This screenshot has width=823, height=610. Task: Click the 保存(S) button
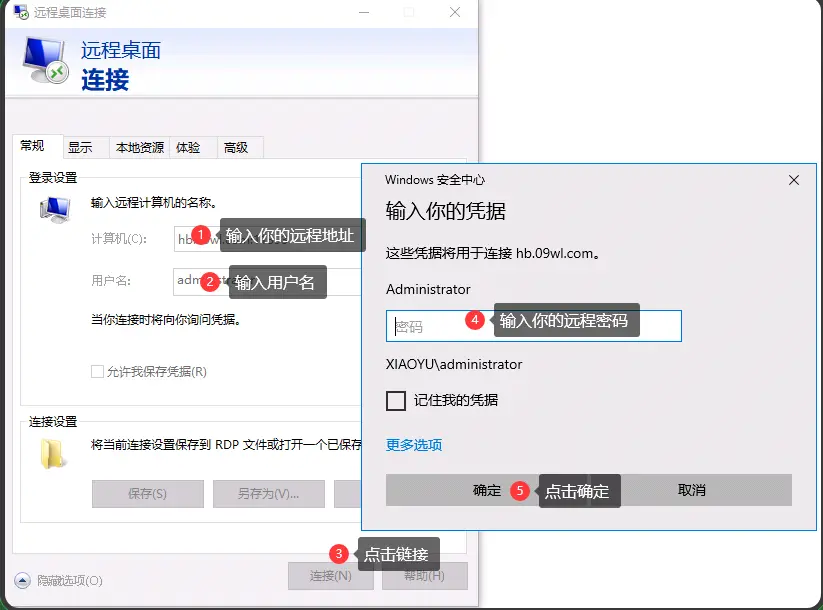(x=147, y=493)
